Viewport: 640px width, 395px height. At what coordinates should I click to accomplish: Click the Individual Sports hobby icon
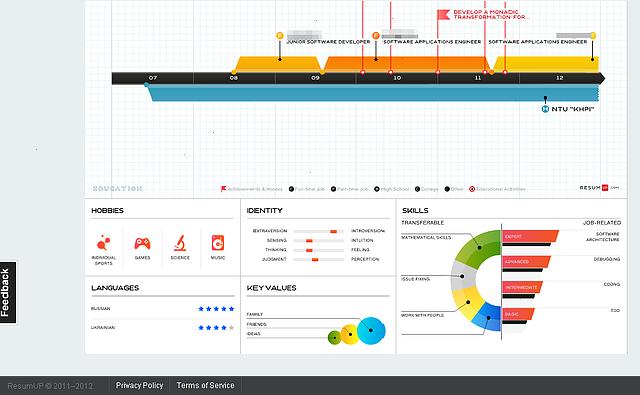(x=103, y=242)
